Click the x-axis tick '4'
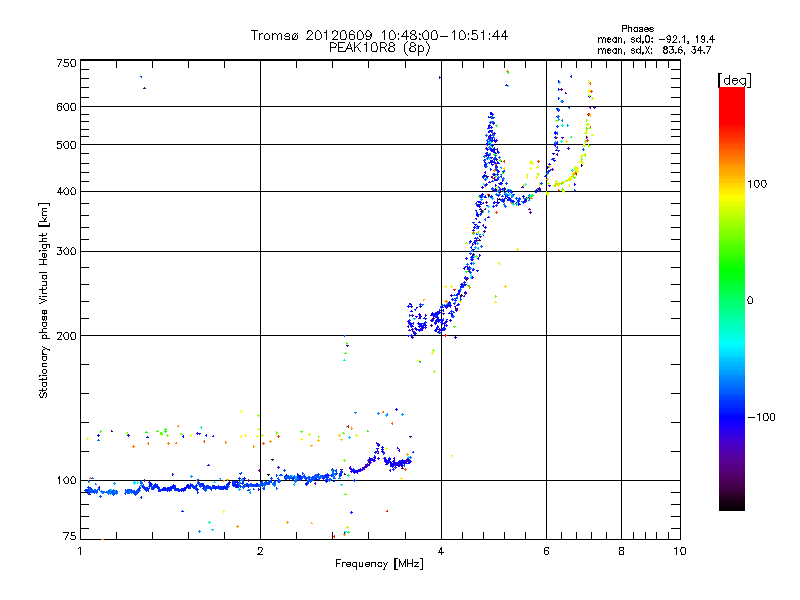Screen dimensions: 800x600 pyautogui.click(x=441, y=551)
